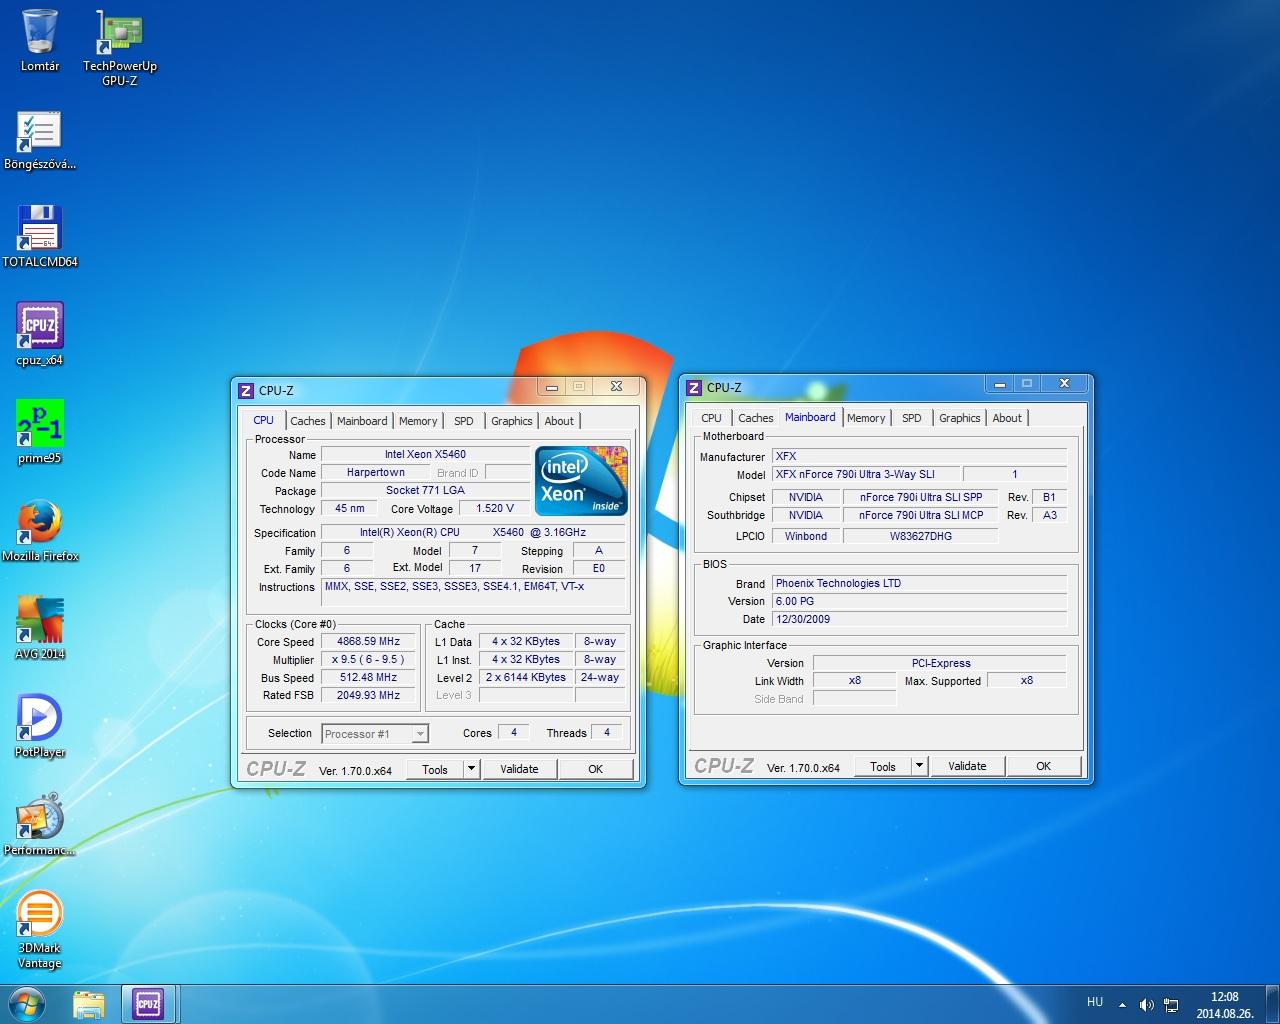Click the CPU-Z taskbar button
1280x1024 pixels.
tap(148, 1003)
